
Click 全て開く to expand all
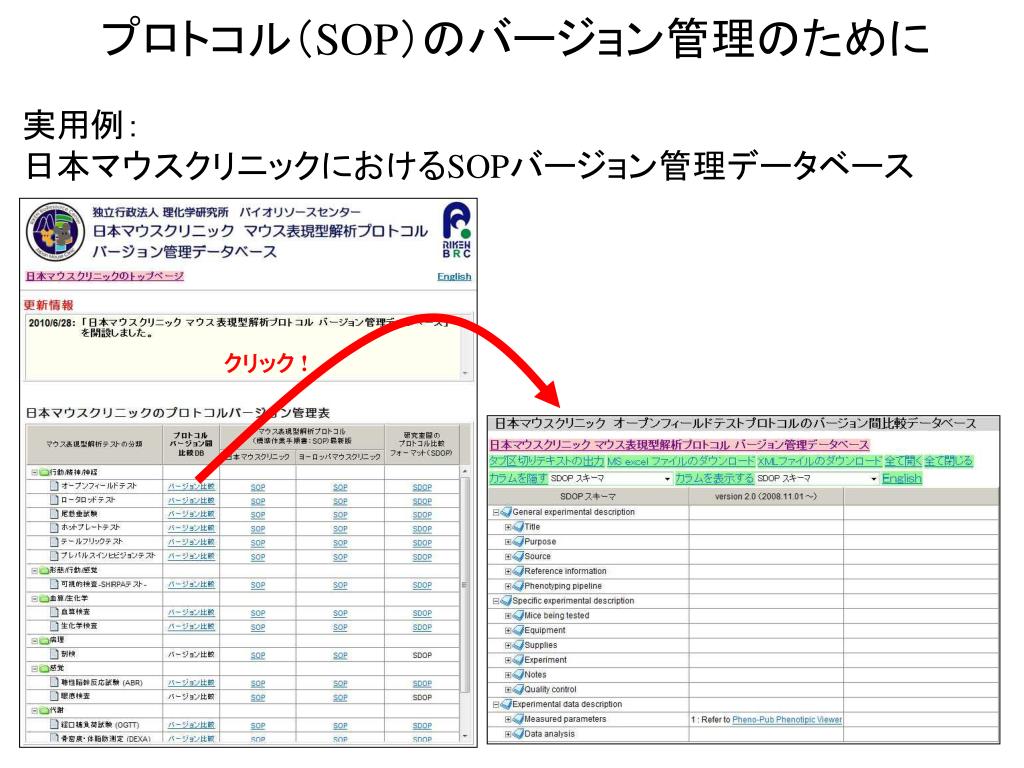(x=903, y=461)
